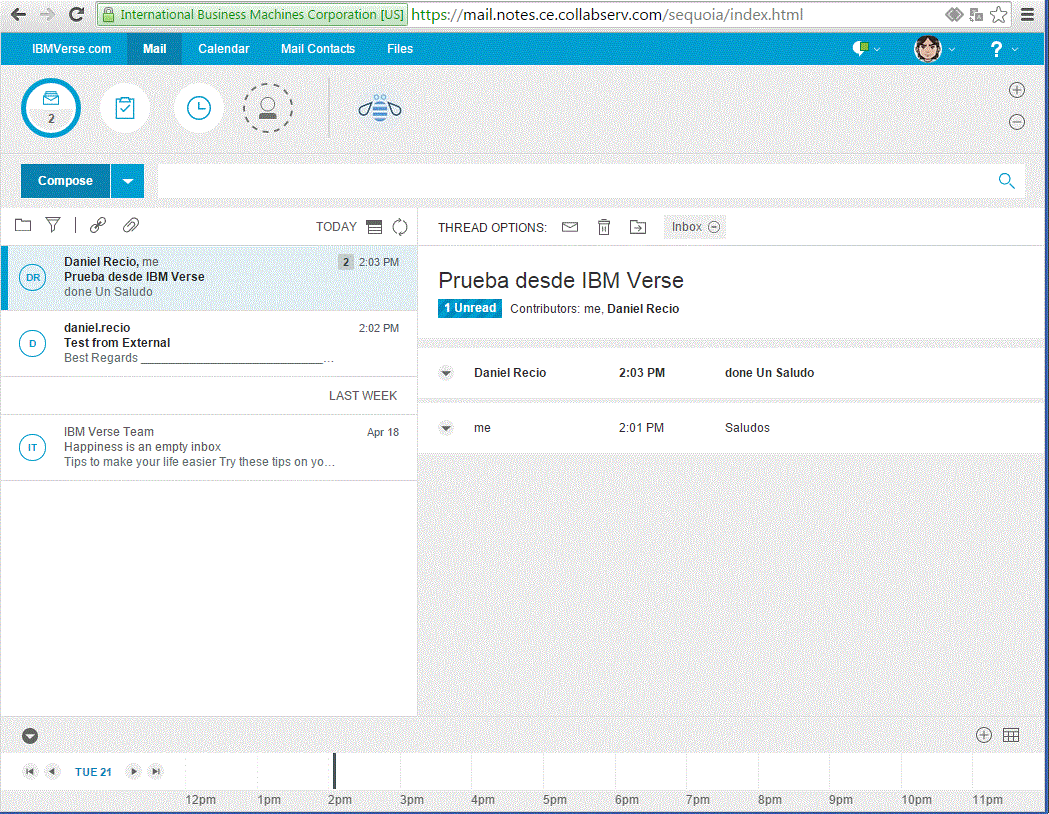Show mails with attachments paperclip icon
The width and height of the screenshot is (1049, 814).
pyautogui.click(x=131, y=225)
